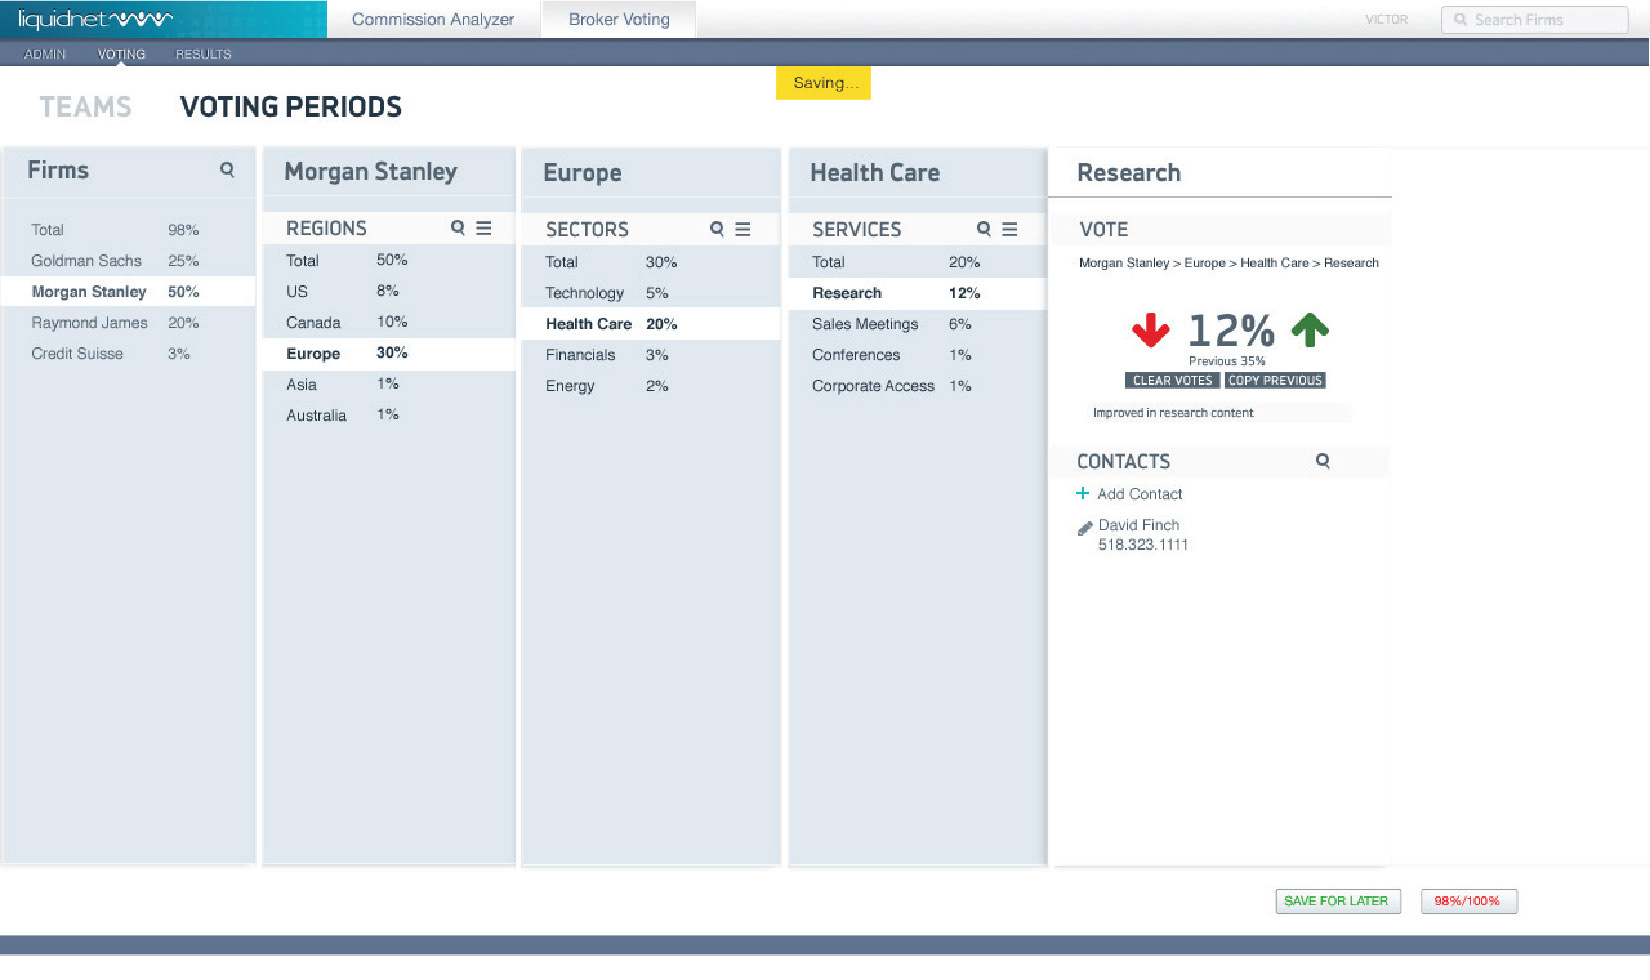Image resolution: width=1650 pixels, height=980 pixels.
Task: Select the Health Care sector row
Action: [x=650, y=324]
